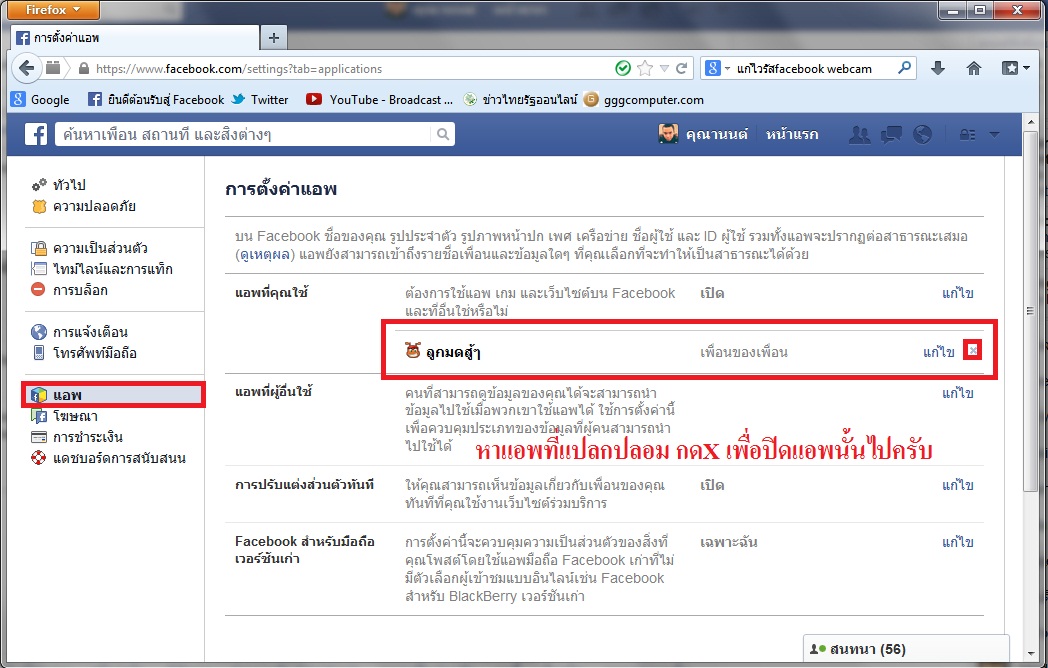The width and height of the screenshot is (1048, 668).
Task: Open the notifications globe icon
Action: click(x=922, y=134)
